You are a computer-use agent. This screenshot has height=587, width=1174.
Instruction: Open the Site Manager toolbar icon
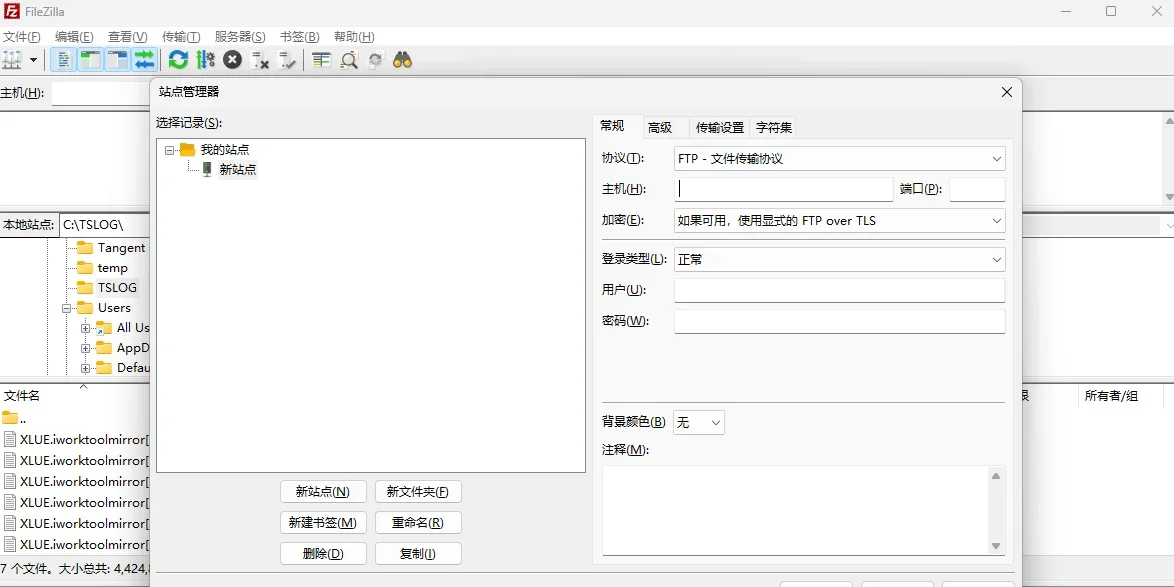[x=12, y=59]
